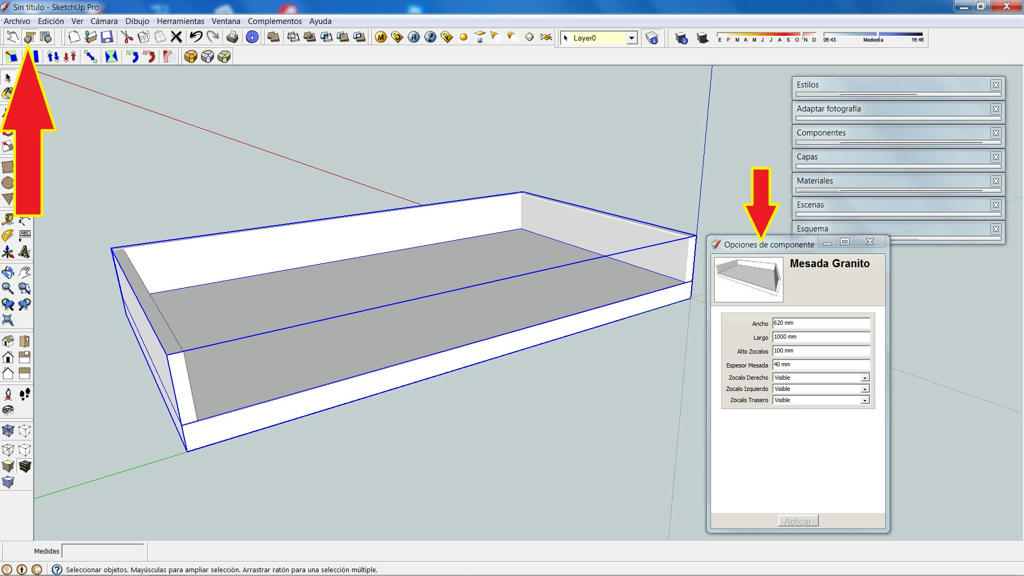Select the Protractor tool
The image size is (1024, 576).
point(8,235)
